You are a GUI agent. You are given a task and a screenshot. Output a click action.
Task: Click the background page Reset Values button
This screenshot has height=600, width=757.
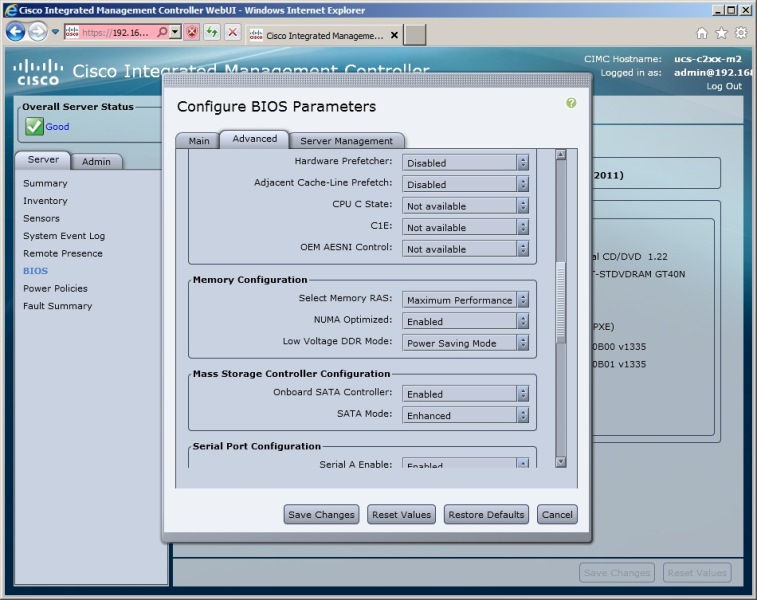(697, 573)
